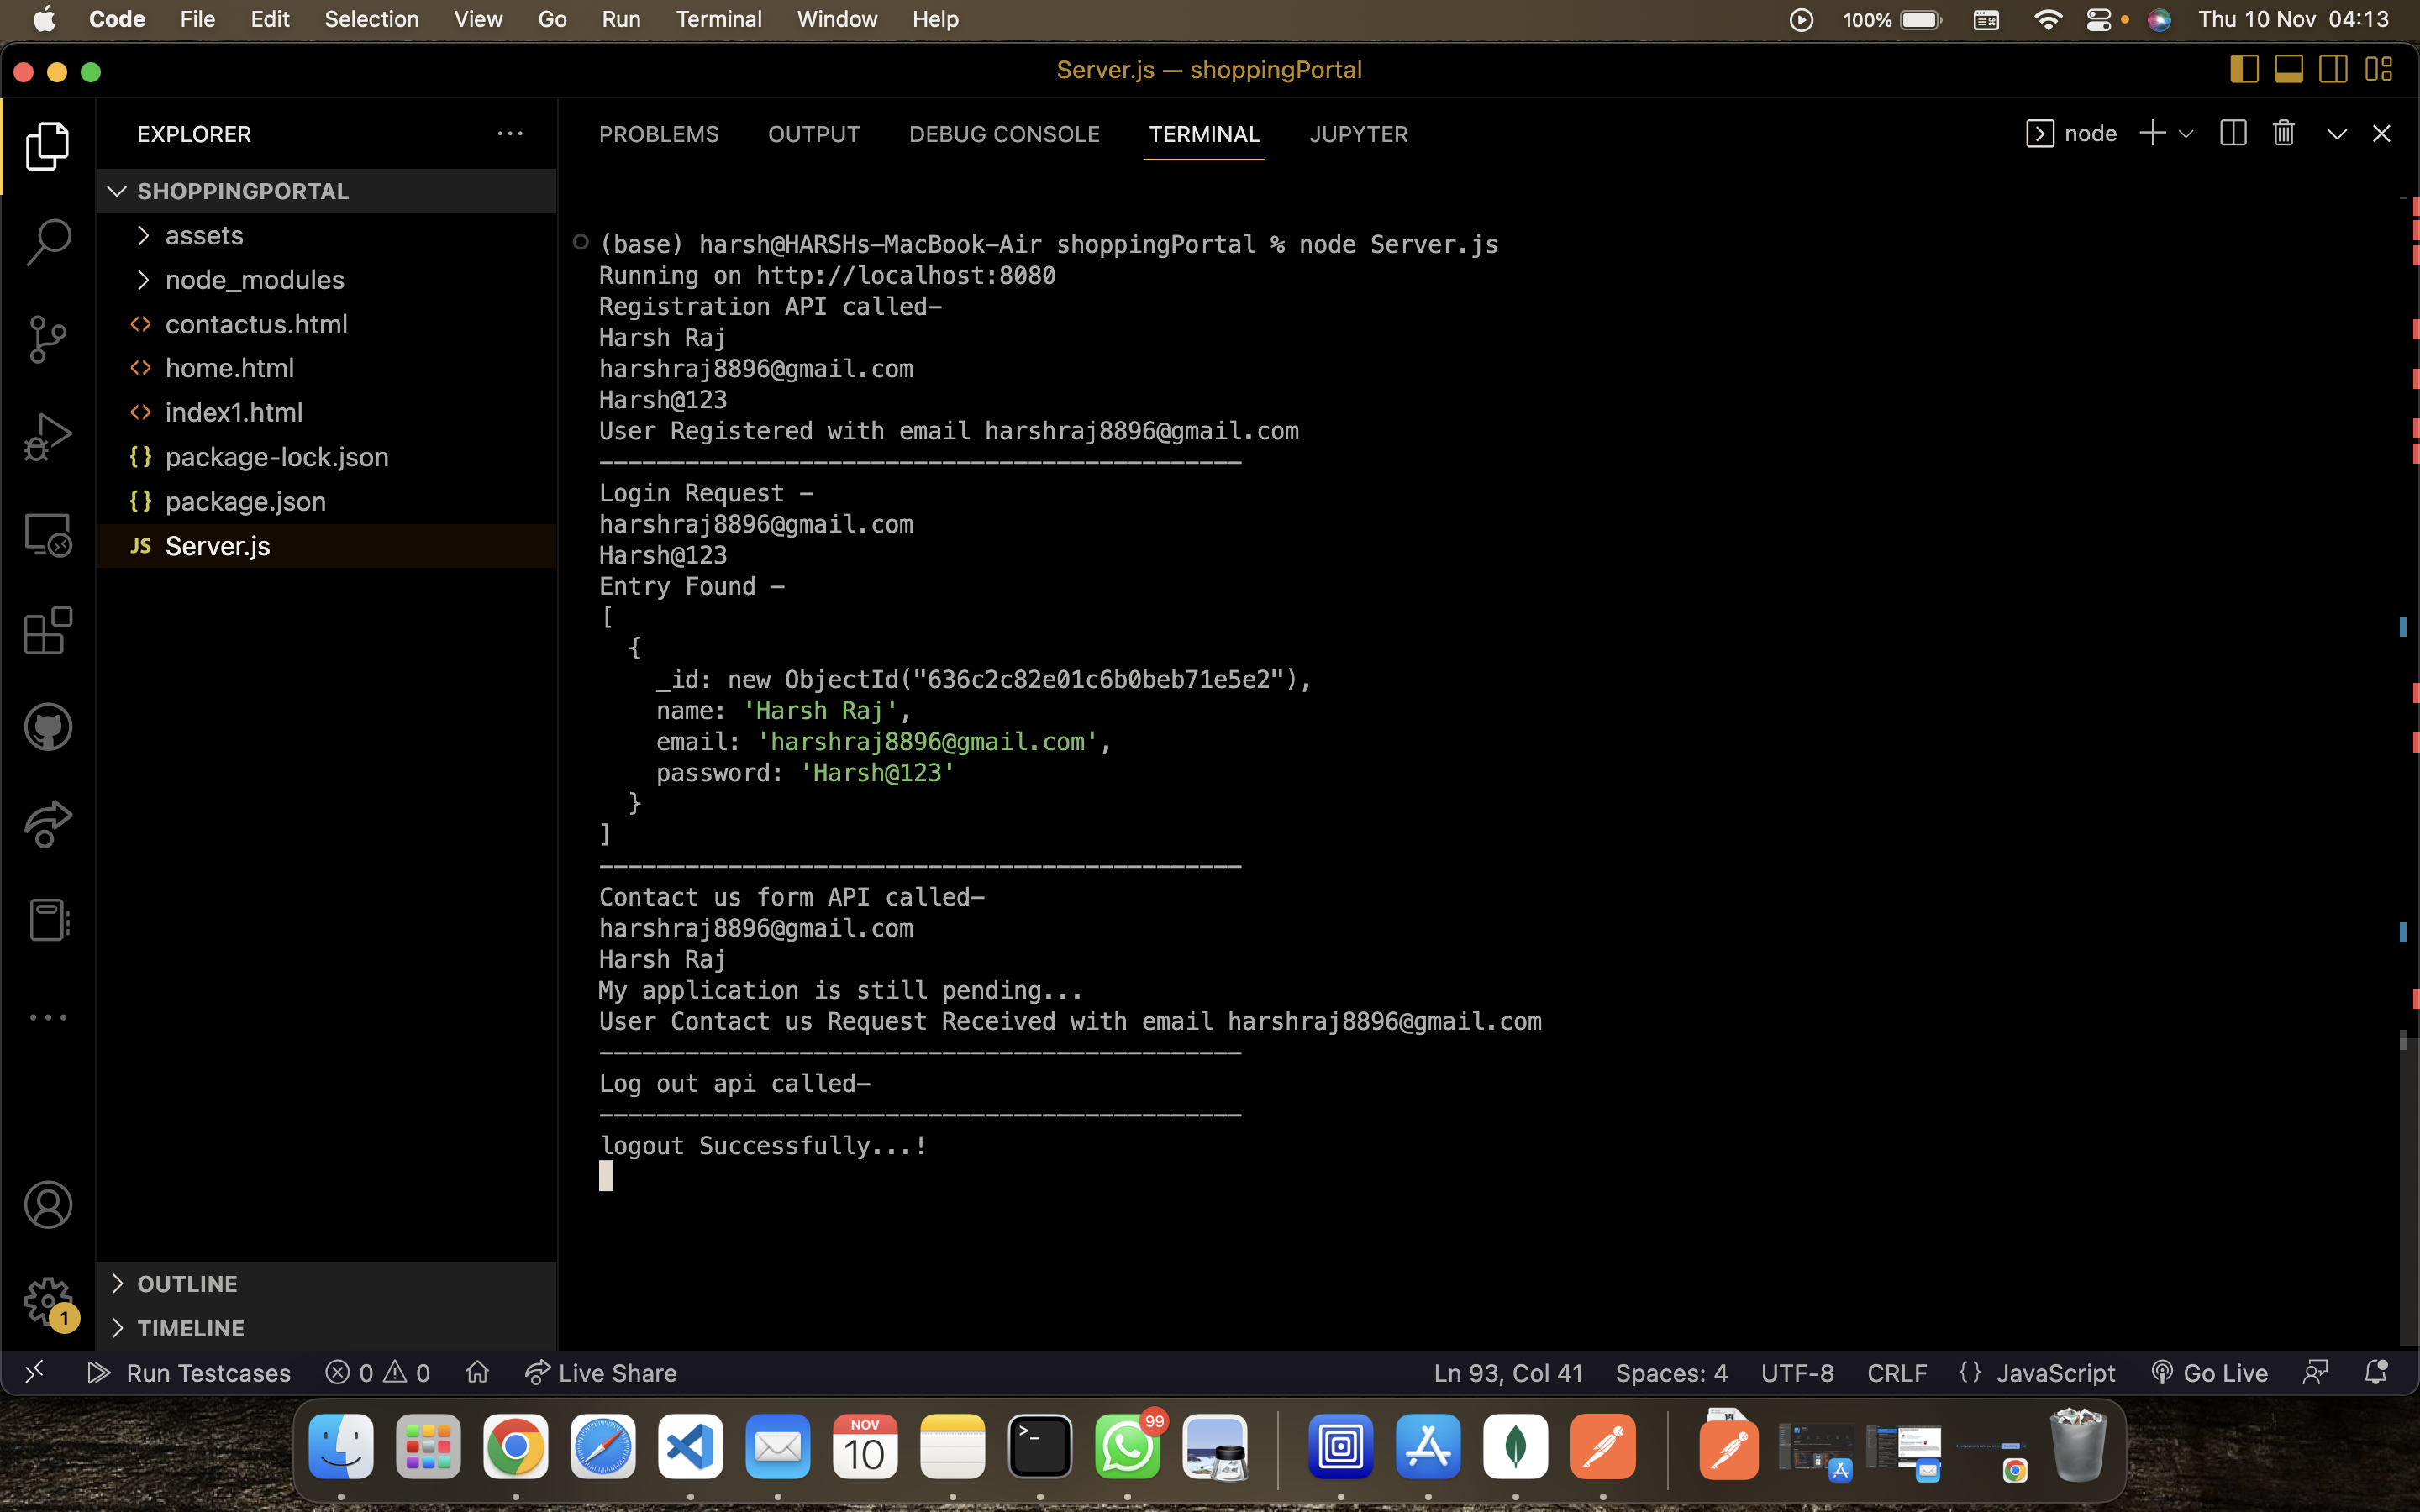Open the launch profile dropdown arrow
The height and width of the screenshot is (1512, 2420).
pyautogui.click(x=2186, y=133)
